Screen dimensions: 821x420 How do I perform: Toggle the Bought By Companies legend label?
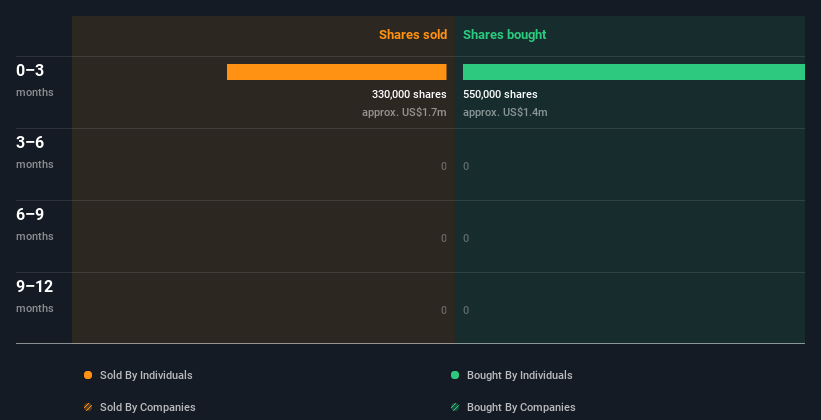pyautogui.click(x=521, y=407)
